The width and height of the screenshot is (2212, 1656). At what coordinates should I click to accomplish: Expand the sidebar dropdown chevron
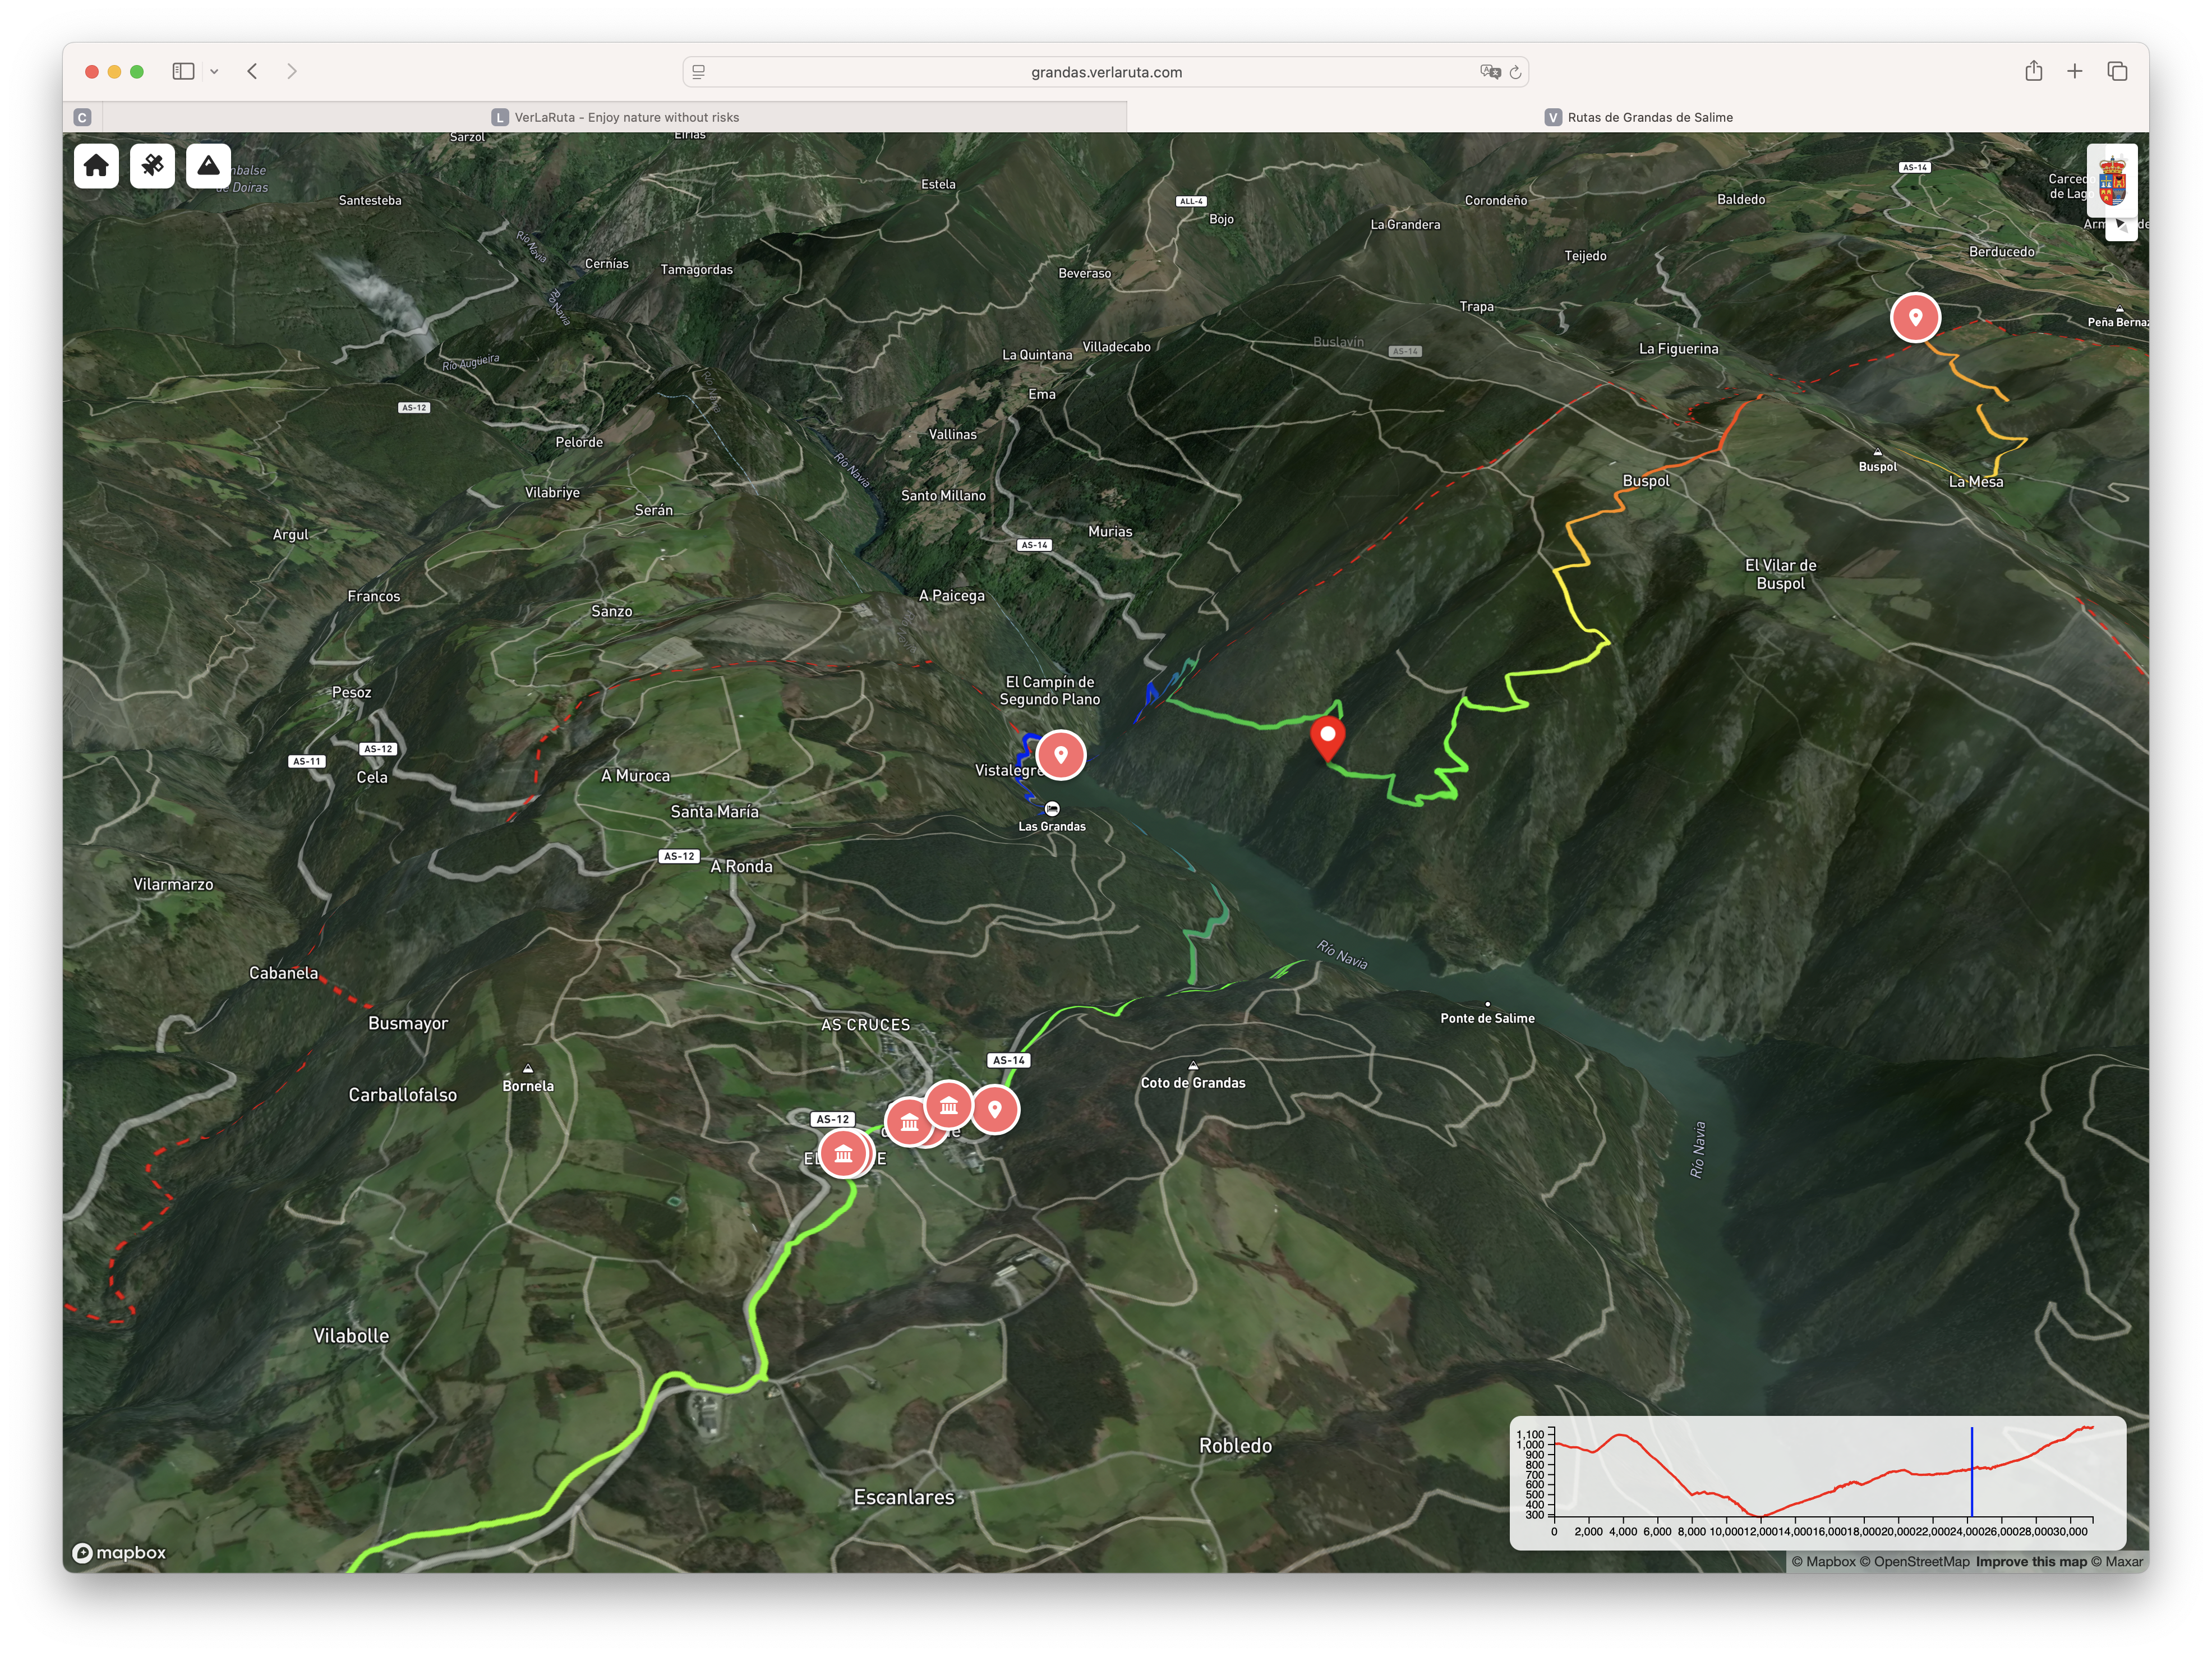click(214, 72)
